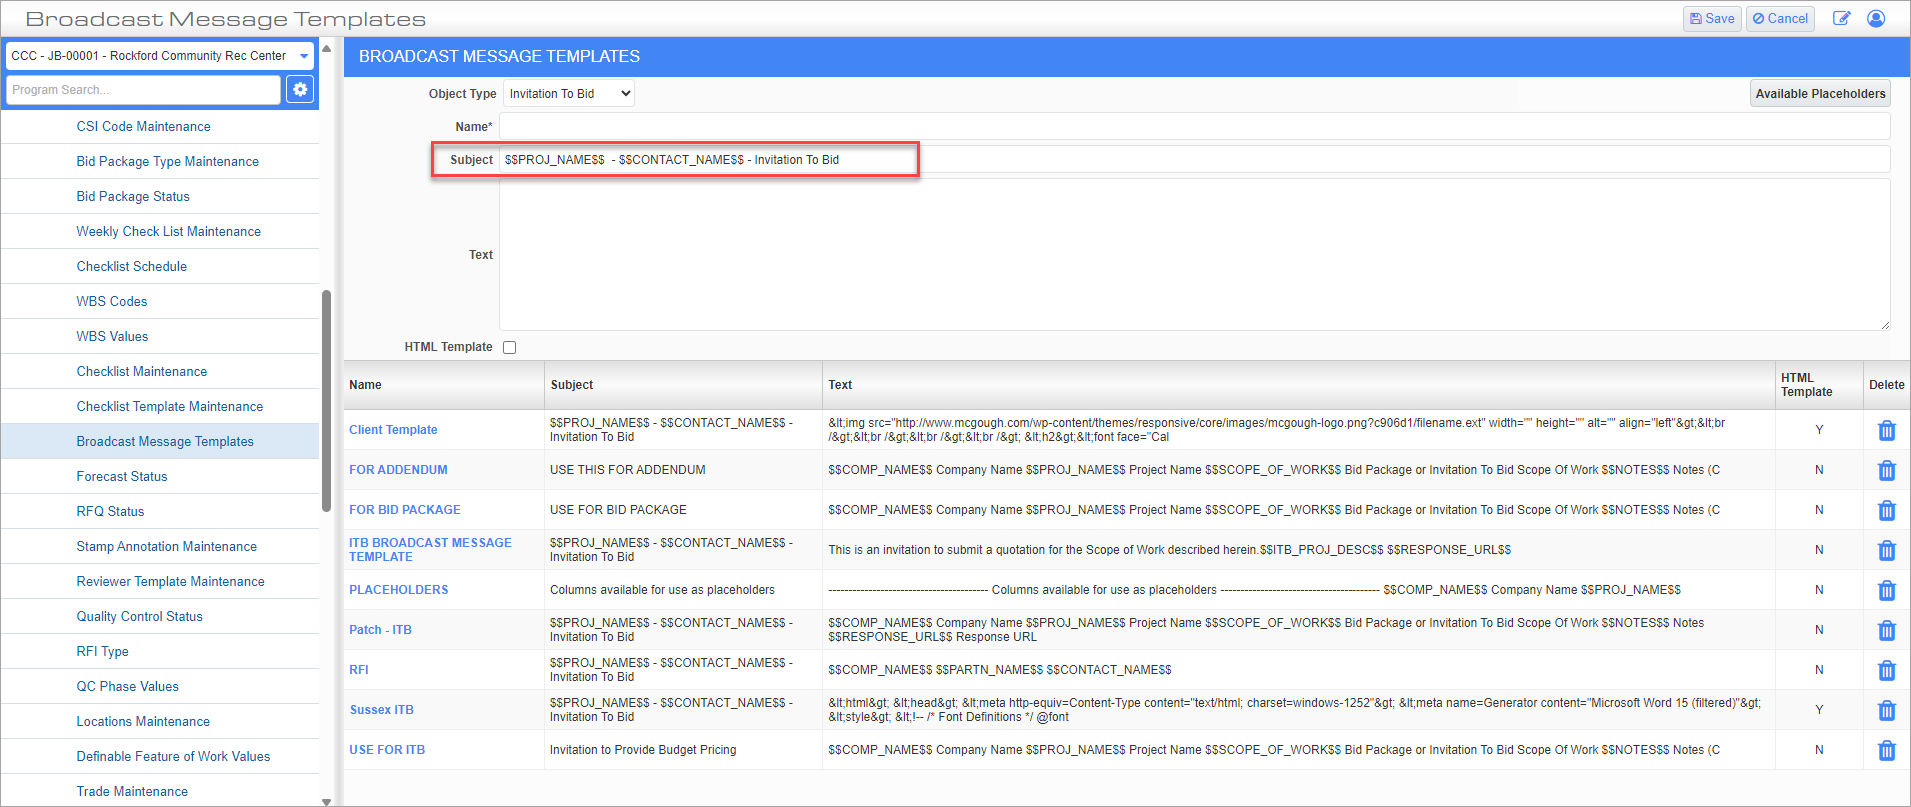Focus the Program Search field
This screenshot has height=807, width=1911.
(x=143, y=90)
